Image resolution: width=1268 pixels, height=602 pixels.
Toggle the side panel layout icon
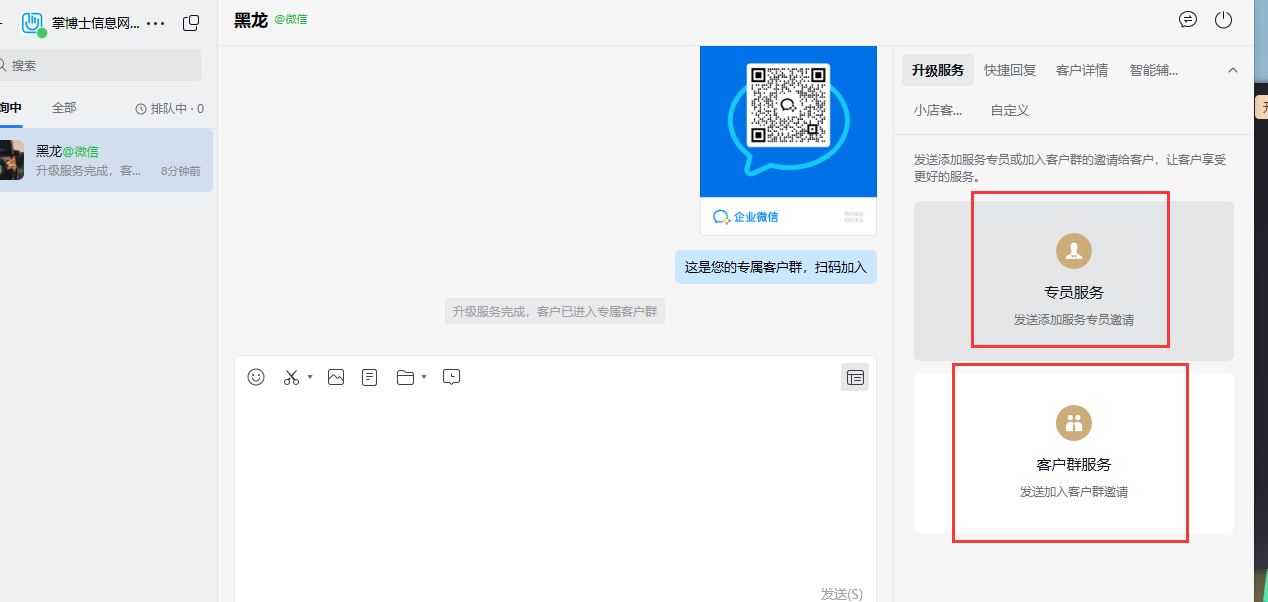click(x=855, y=377)
